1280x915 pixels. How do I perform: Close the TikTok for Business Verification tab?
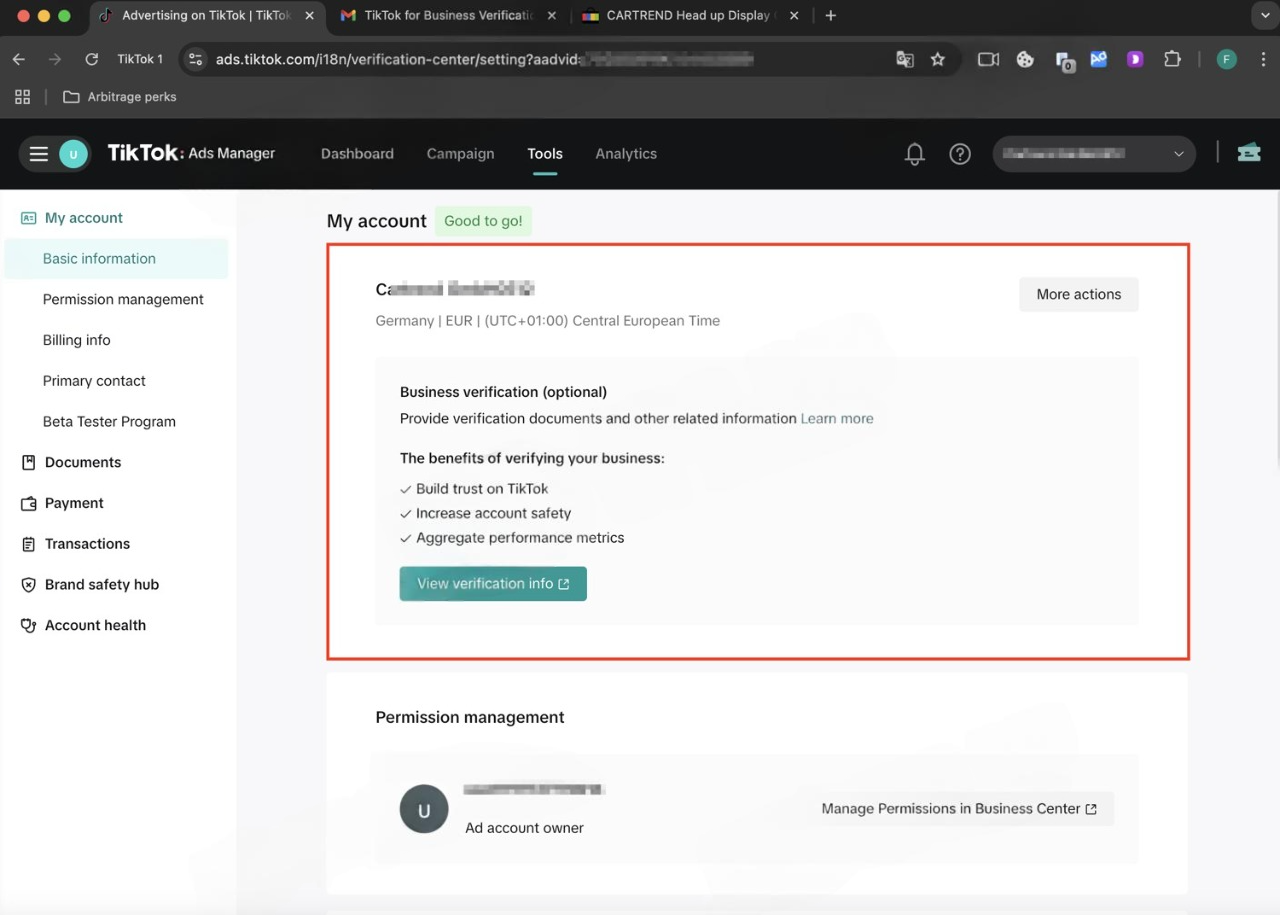point(552,16)
